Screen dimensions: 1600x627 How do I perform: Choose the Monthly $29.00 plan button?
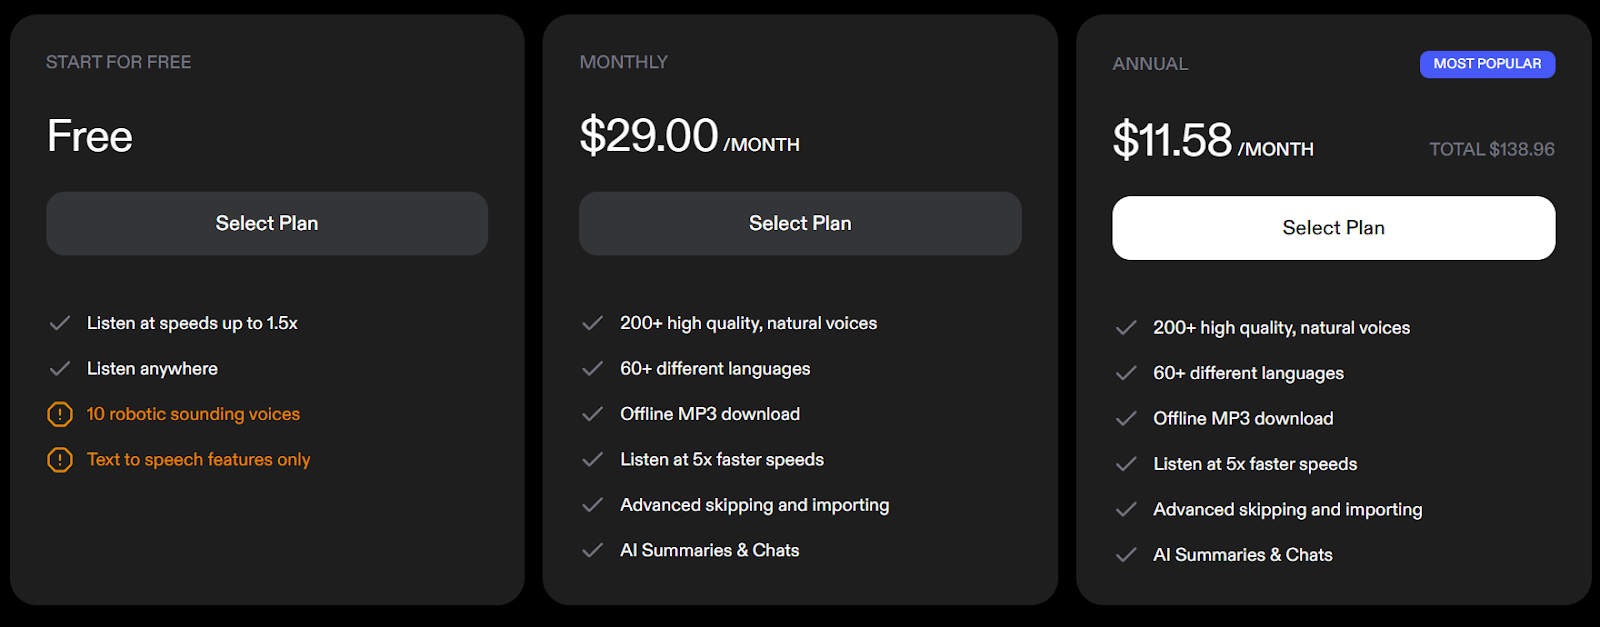pos(800,223)
